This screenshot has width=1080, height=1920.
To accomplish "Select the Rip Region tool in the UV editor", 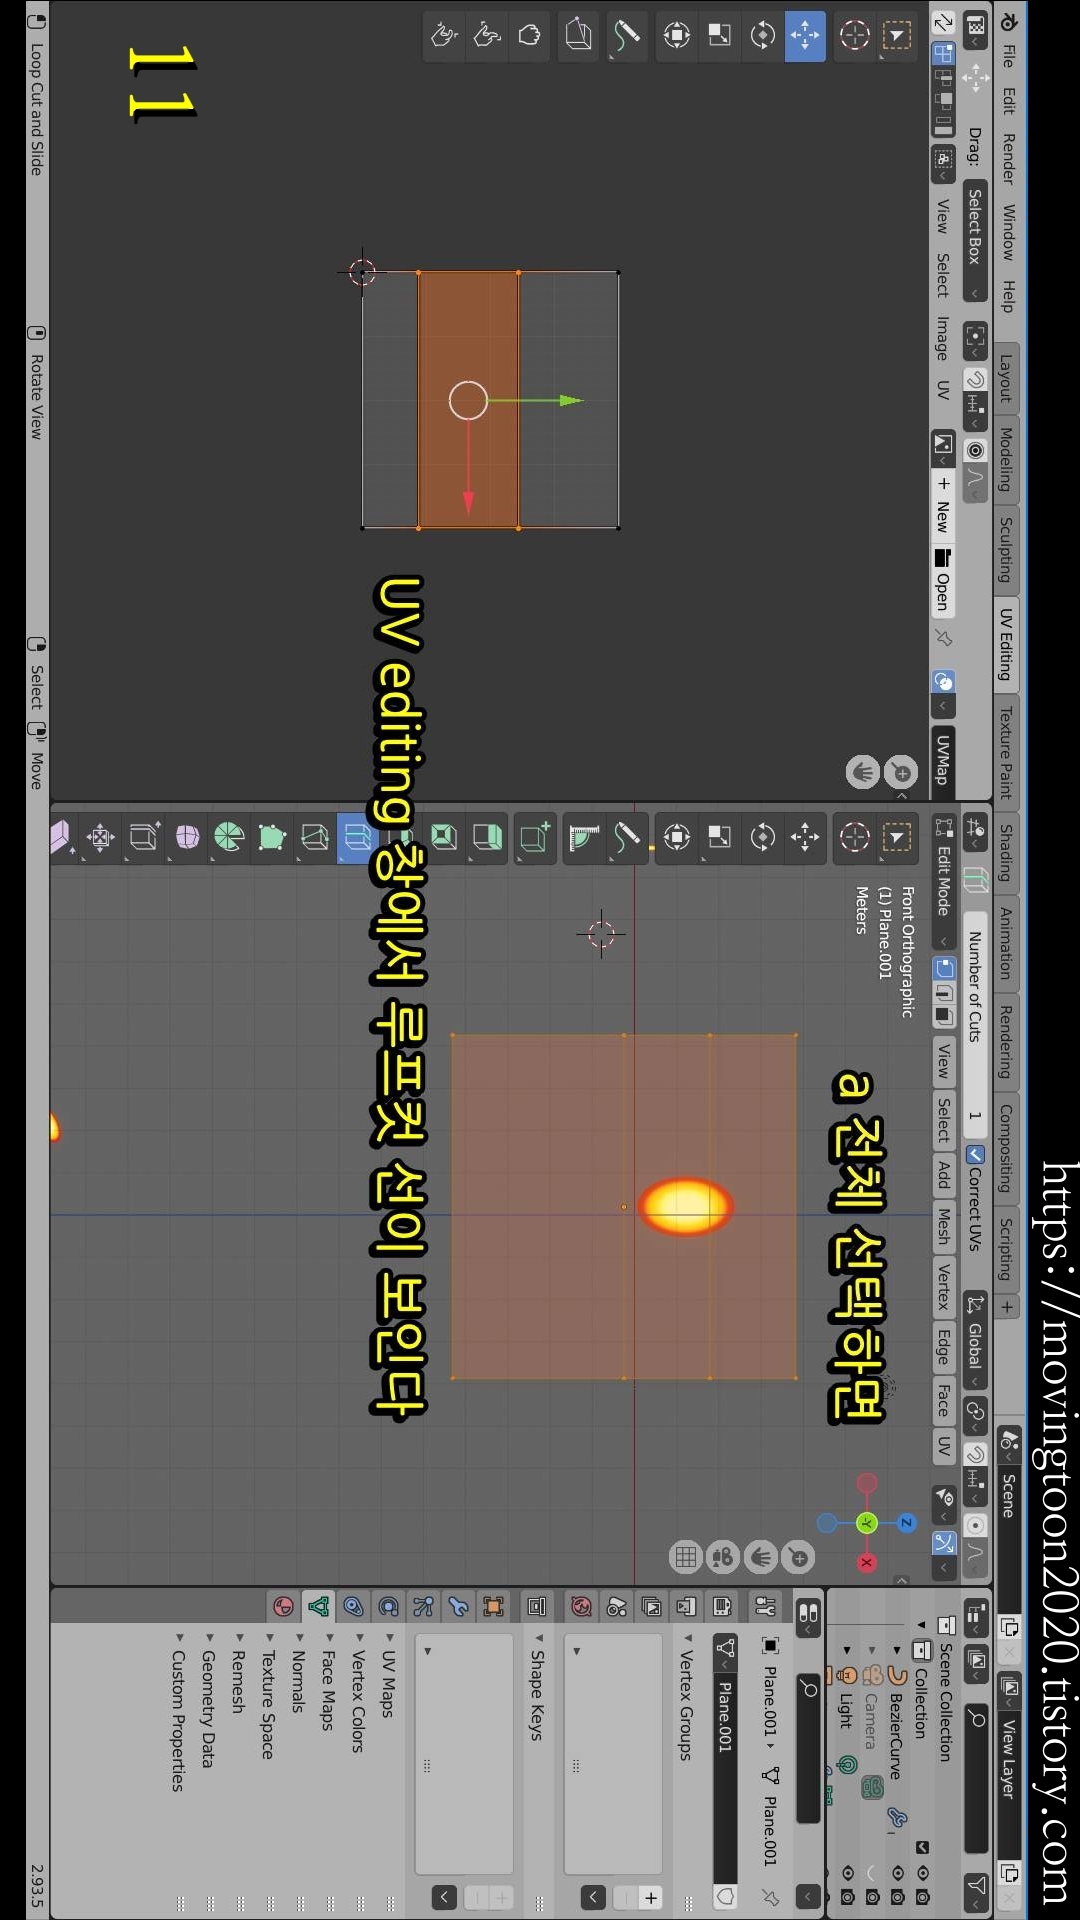I will pyautogui.click(x=579, y=36).
